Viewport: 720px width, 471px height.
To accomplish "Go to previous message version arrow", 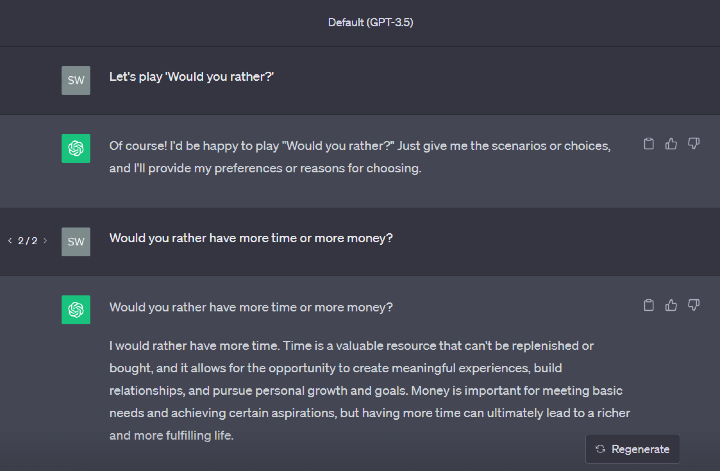I will 10,241.
